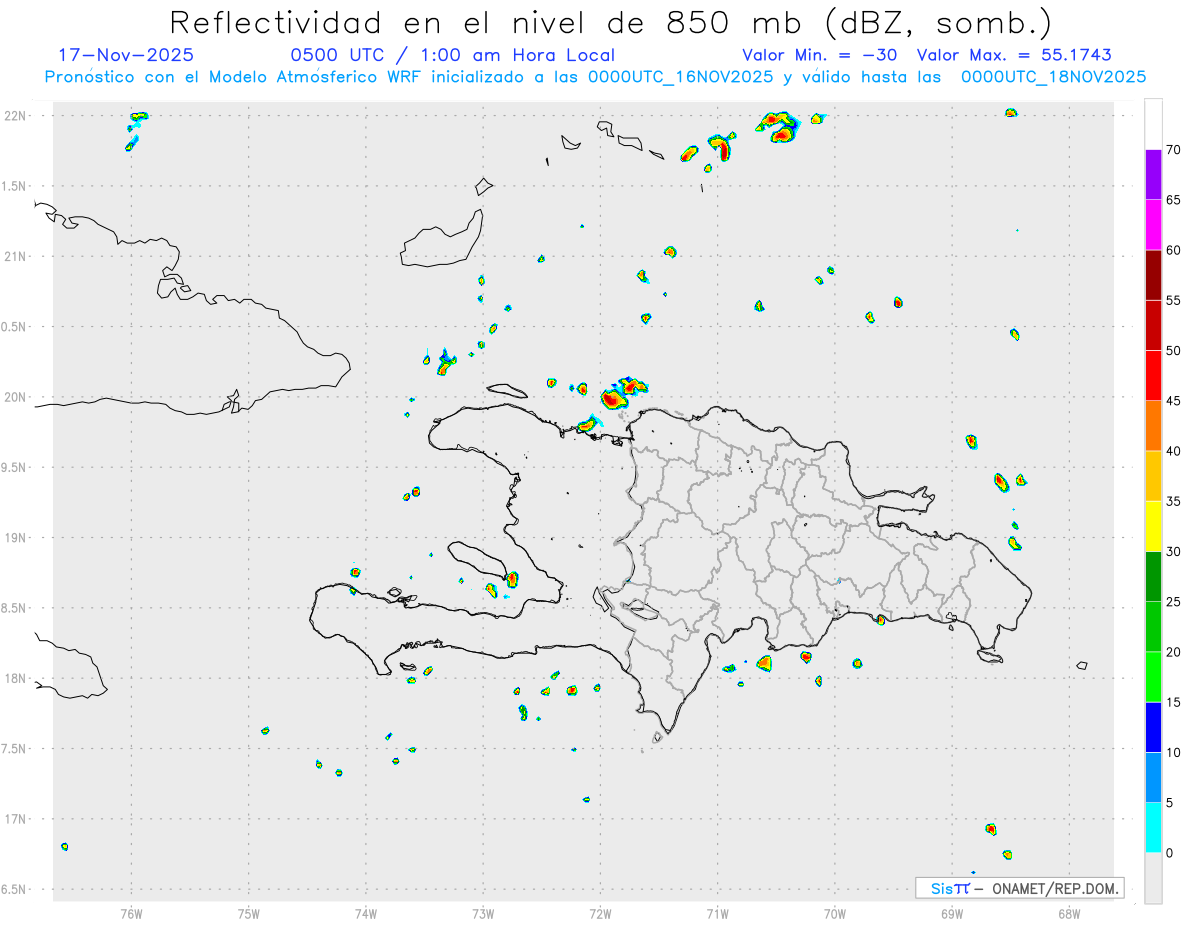Viewport: 1200px width, 927px height.
Task: Click the colorbar tick label '10'
Action: (x=1174, y=753)
